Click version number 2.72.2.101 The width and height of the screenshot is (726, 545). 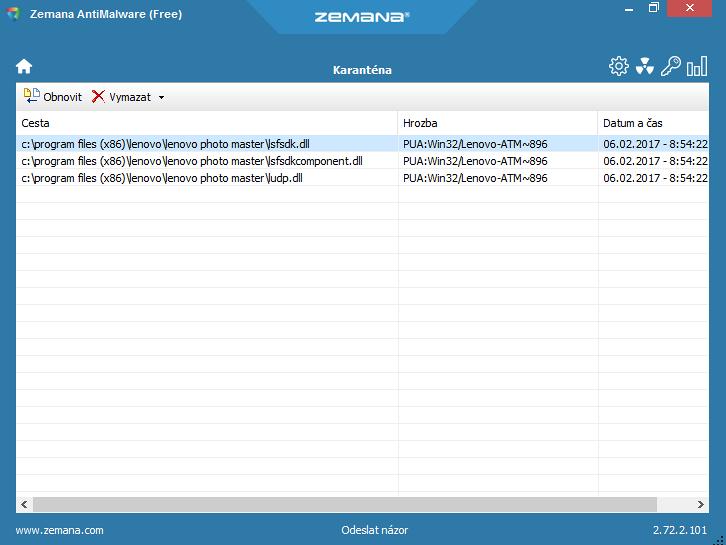click(680, 530)
